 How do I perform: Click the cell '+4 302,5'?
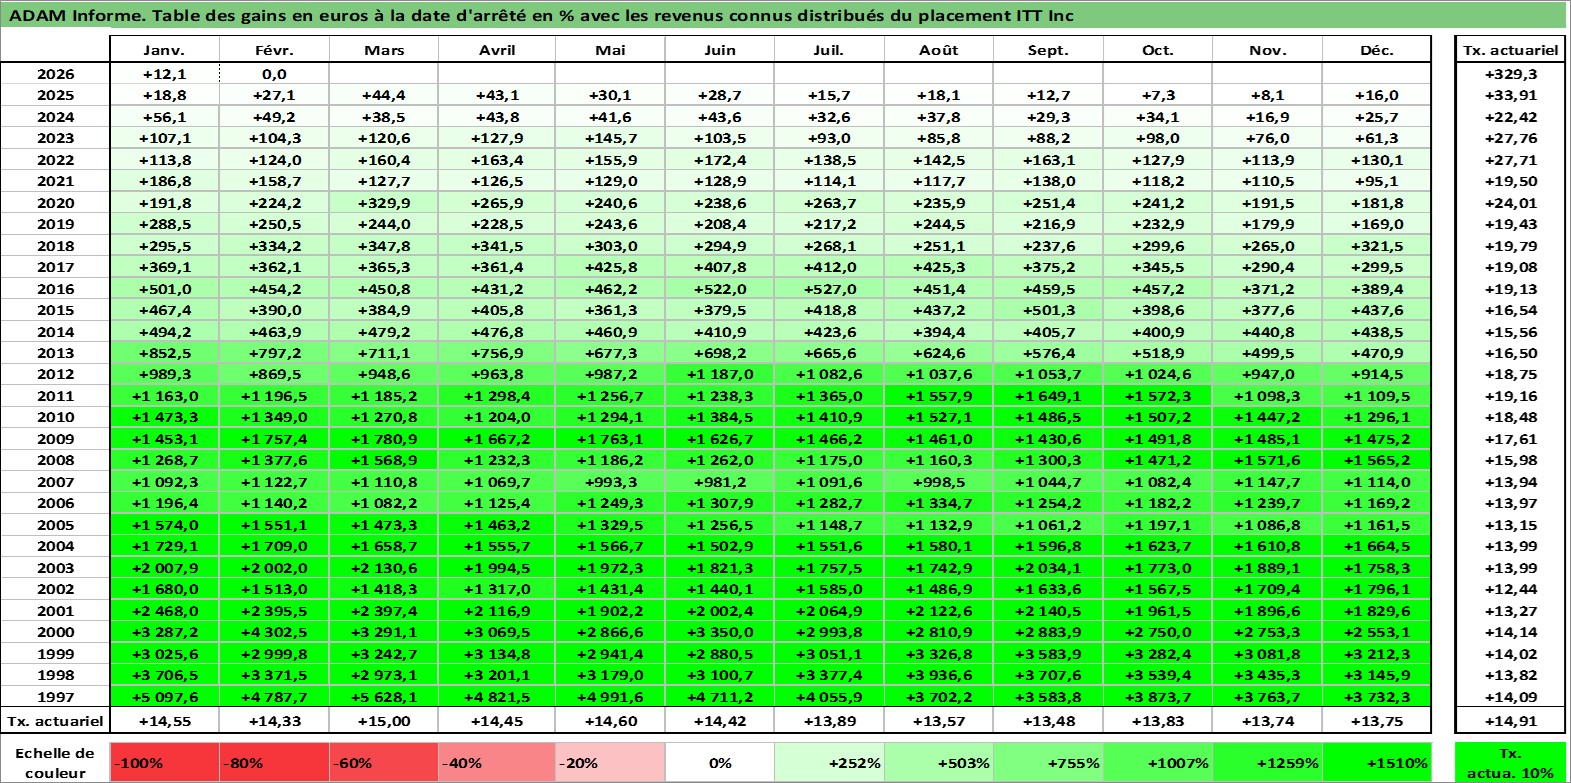pos(274,632)
